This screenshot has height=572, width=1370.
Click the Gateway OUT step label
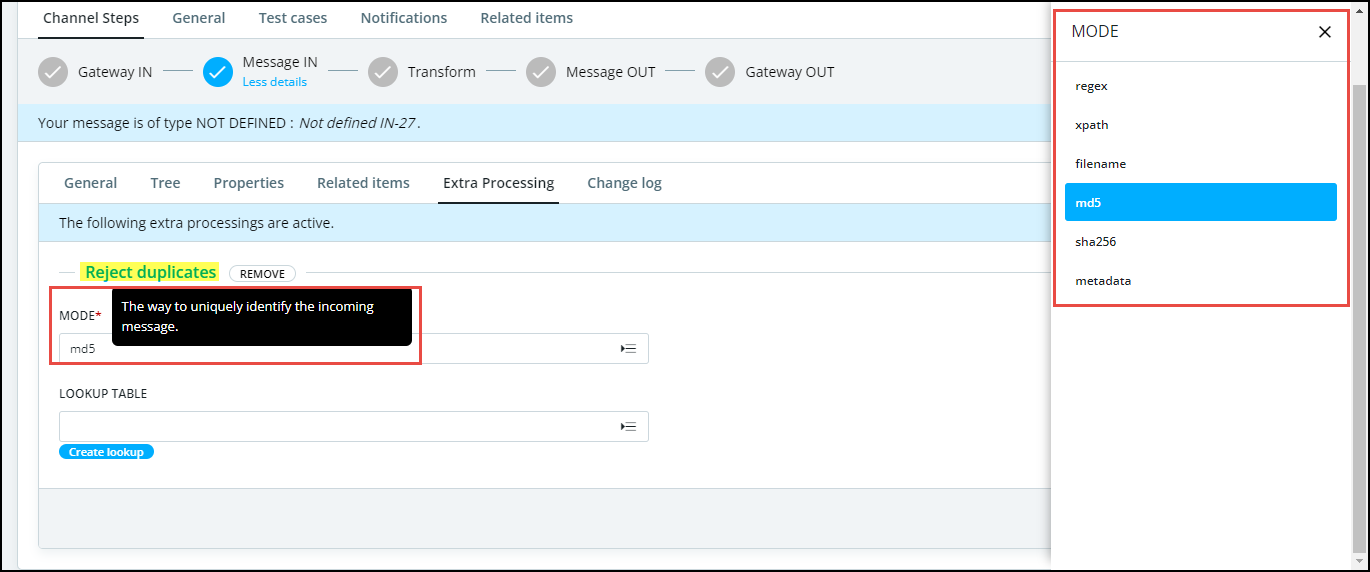coord(790,72)
